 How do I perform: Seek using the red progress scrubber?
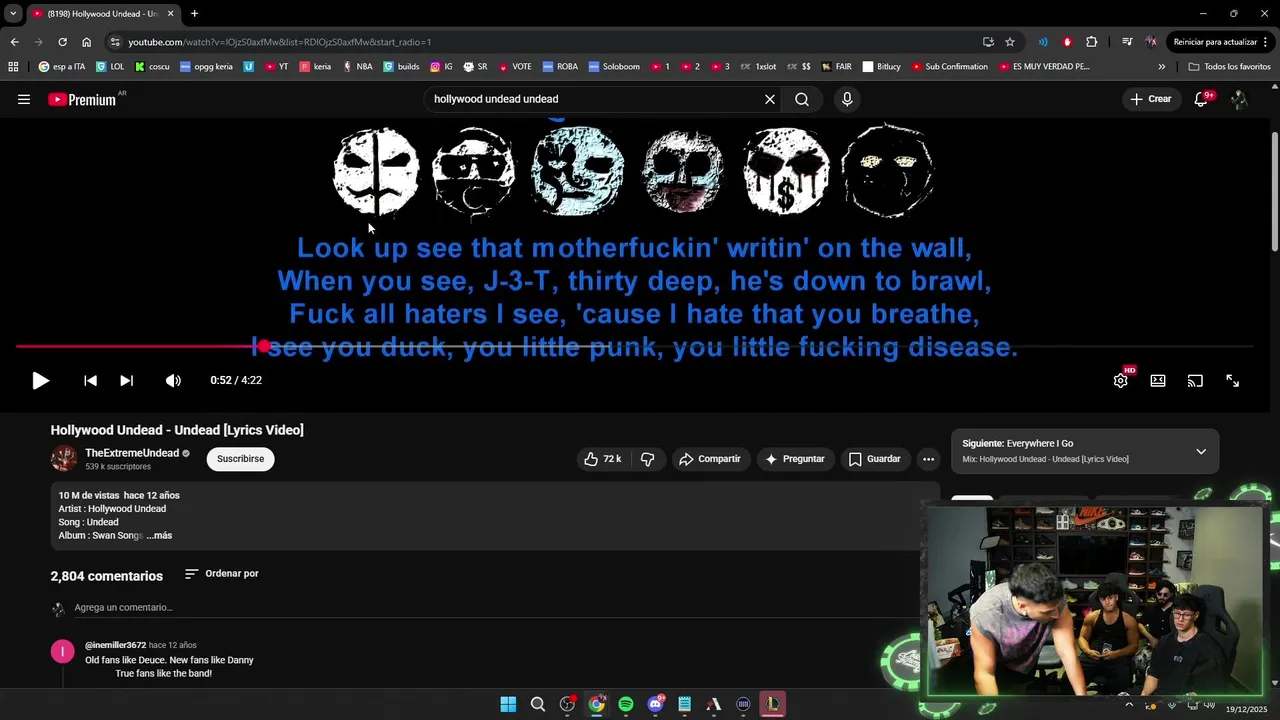pyautogui.click(x=263, y=346)
